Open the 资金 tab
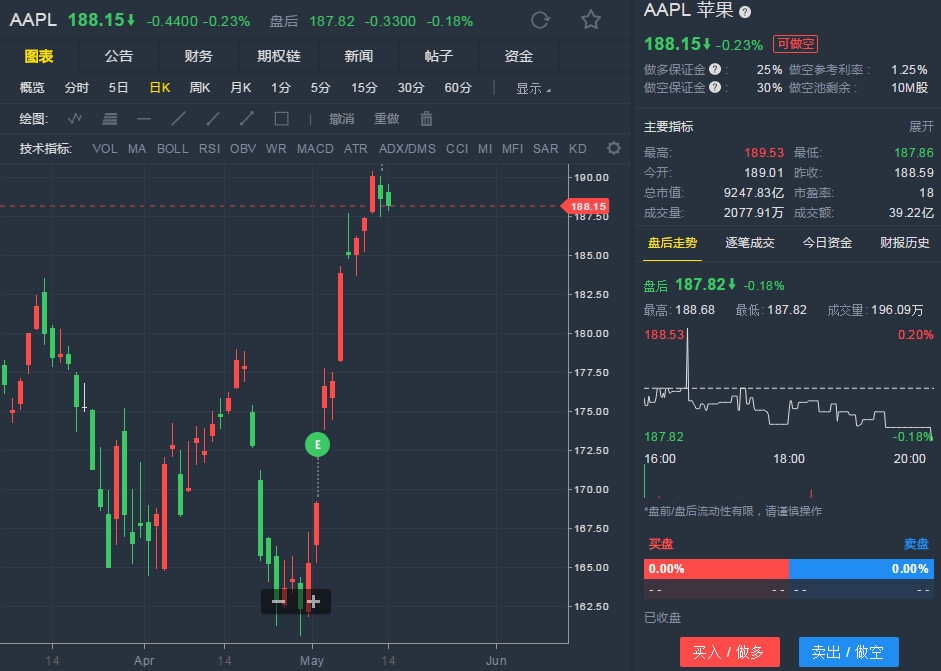 tap(519, 56)
